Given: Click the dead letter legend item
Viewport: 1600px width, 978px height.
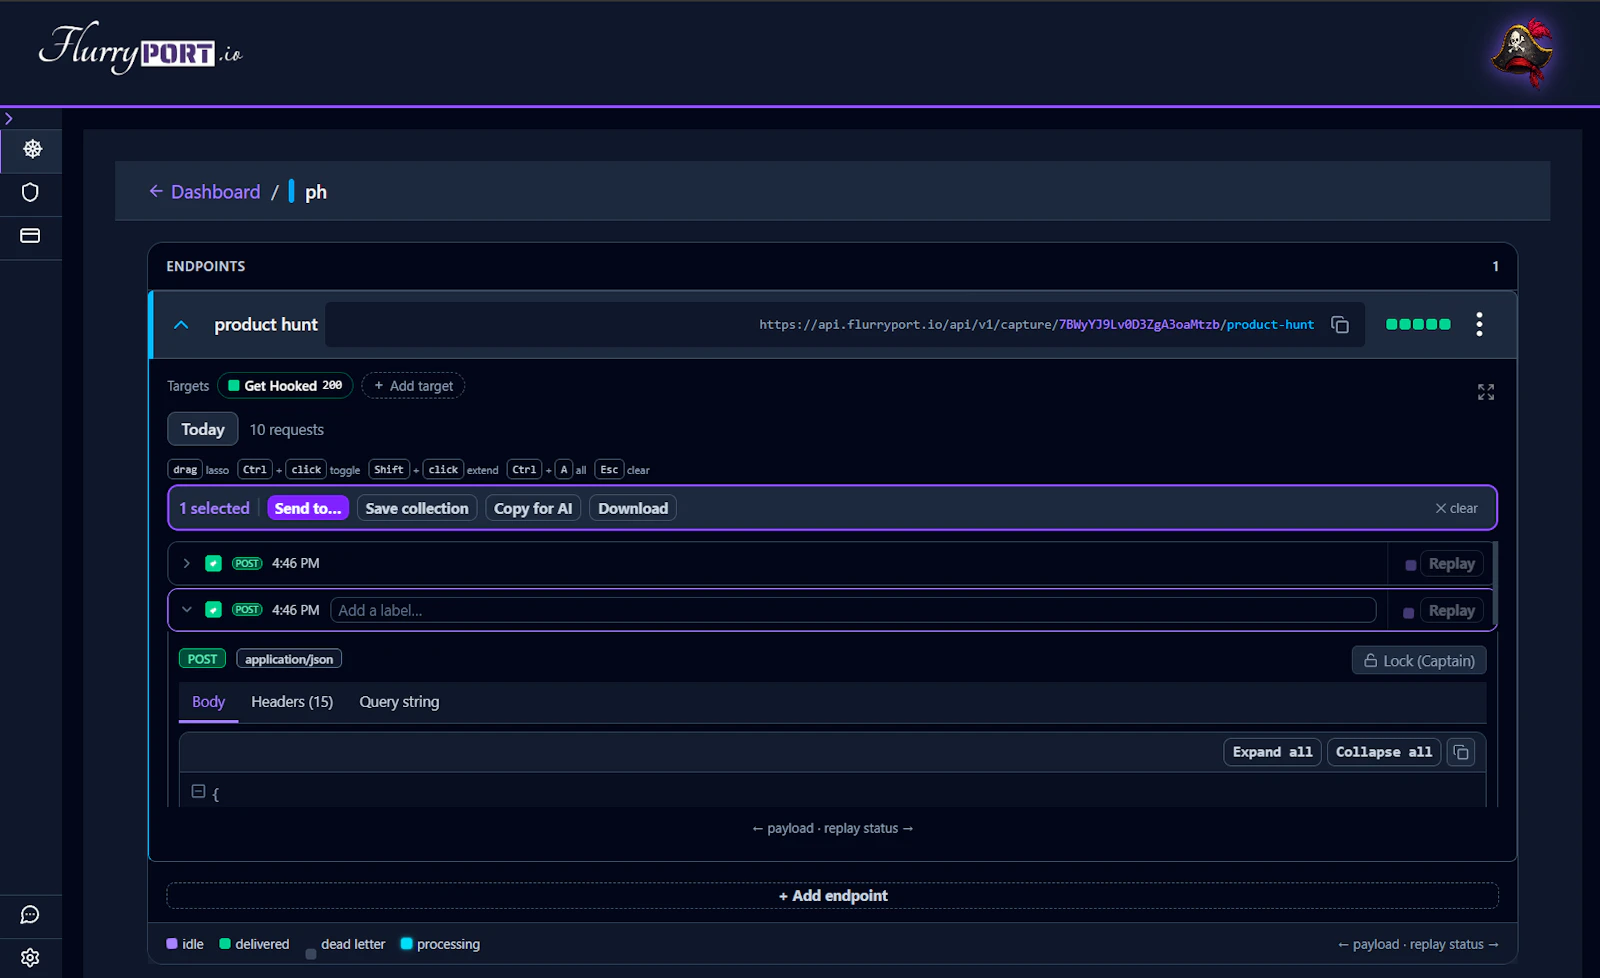Looking at the screenshot, I should coord(345,945).
